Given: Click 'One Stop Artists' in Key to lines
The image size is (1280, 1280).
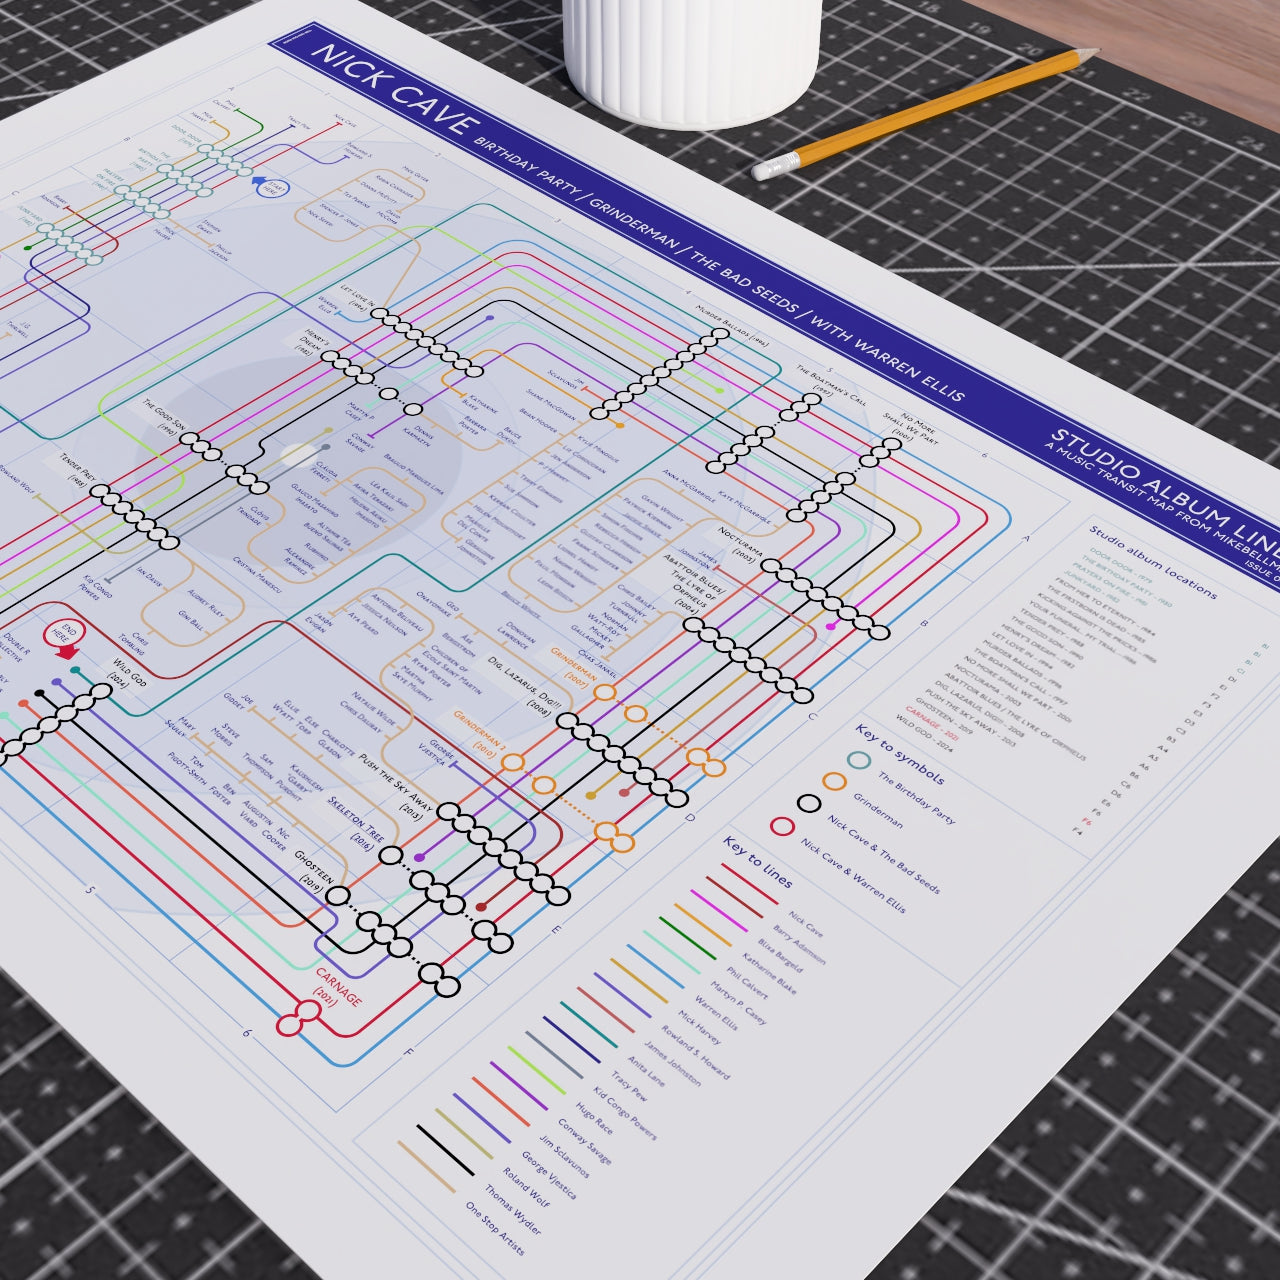Looking at the screenshot, I should click(x=494, y=1228).
